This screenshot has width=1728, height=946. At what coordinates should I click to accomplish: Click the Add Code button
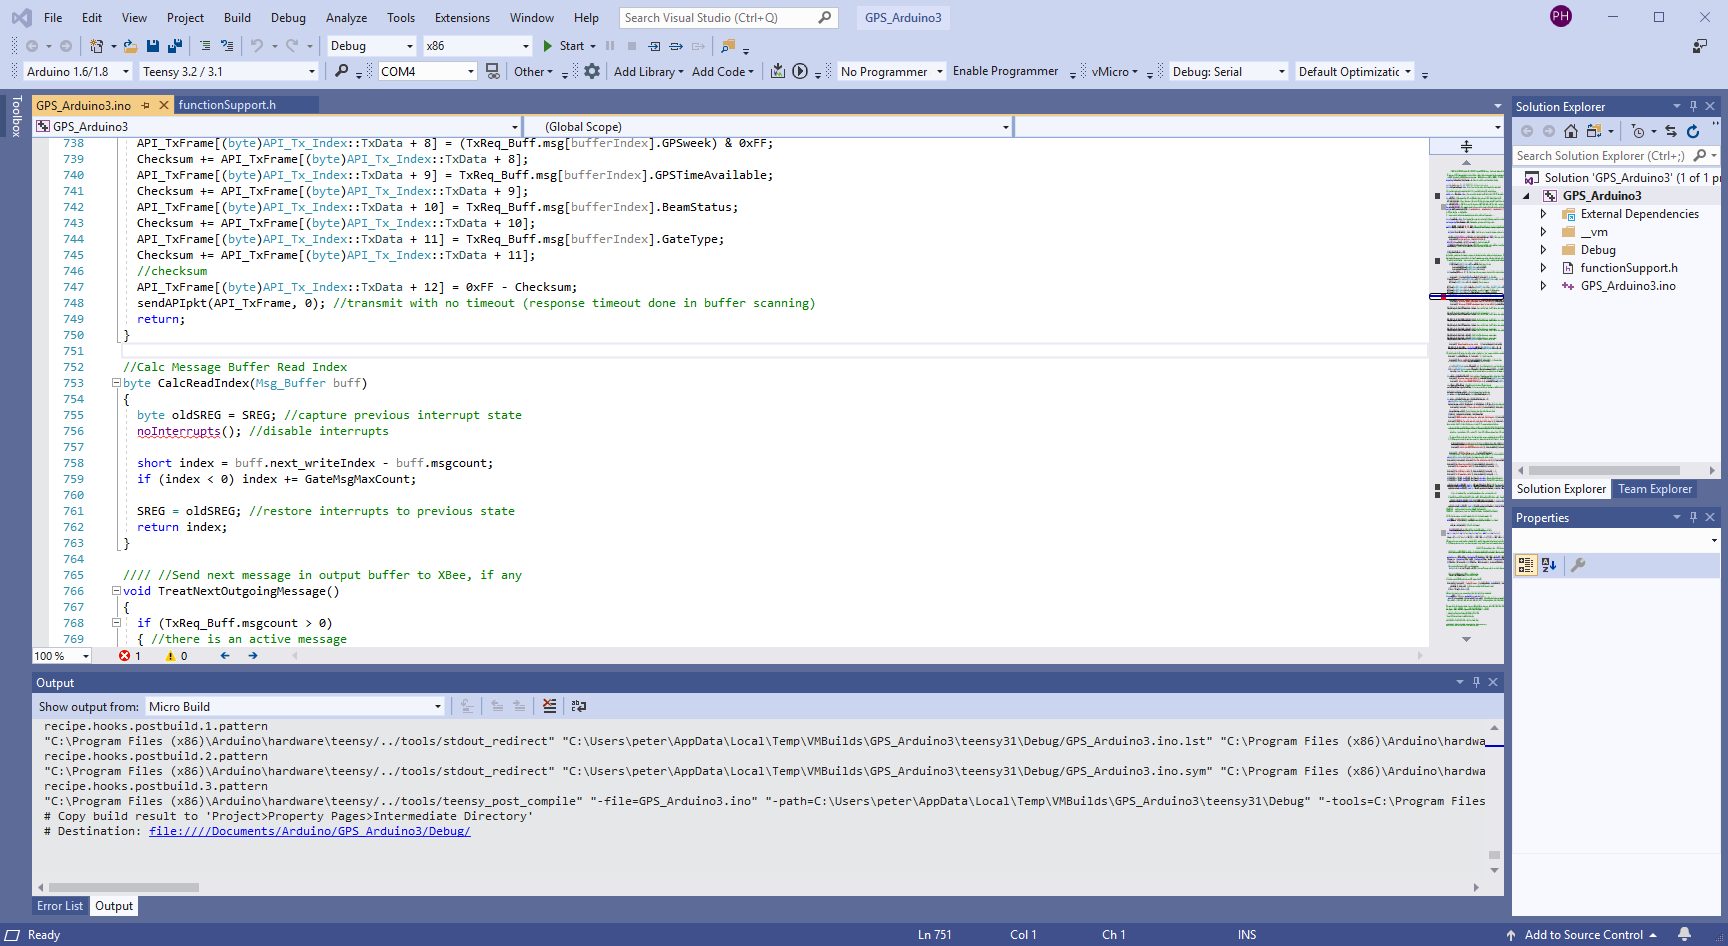pyautogui.click(x=722, y=71)
